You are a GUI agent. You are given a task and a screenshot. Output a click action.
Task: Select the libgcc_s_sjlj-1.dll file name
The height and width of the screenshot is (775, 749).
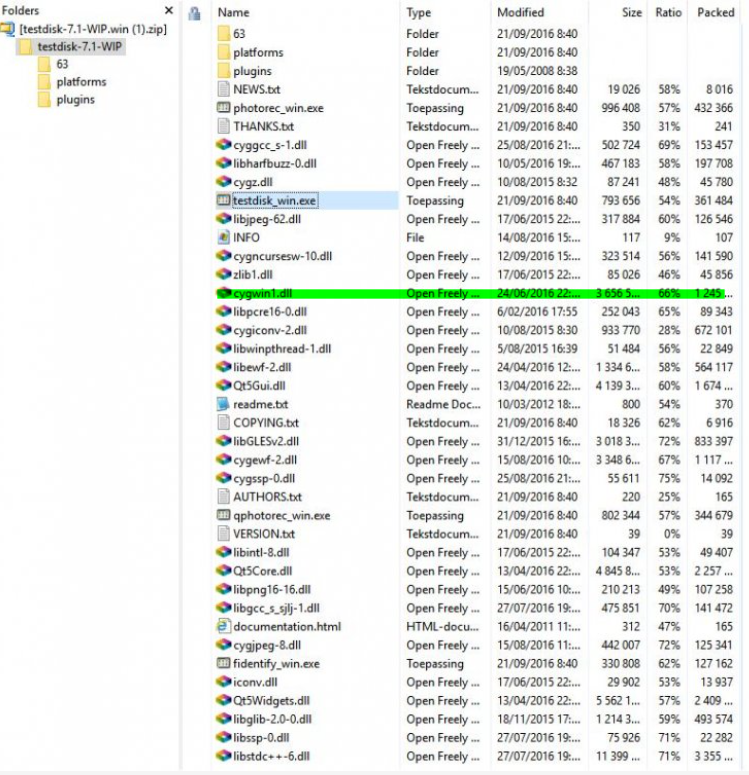[276, 608]
